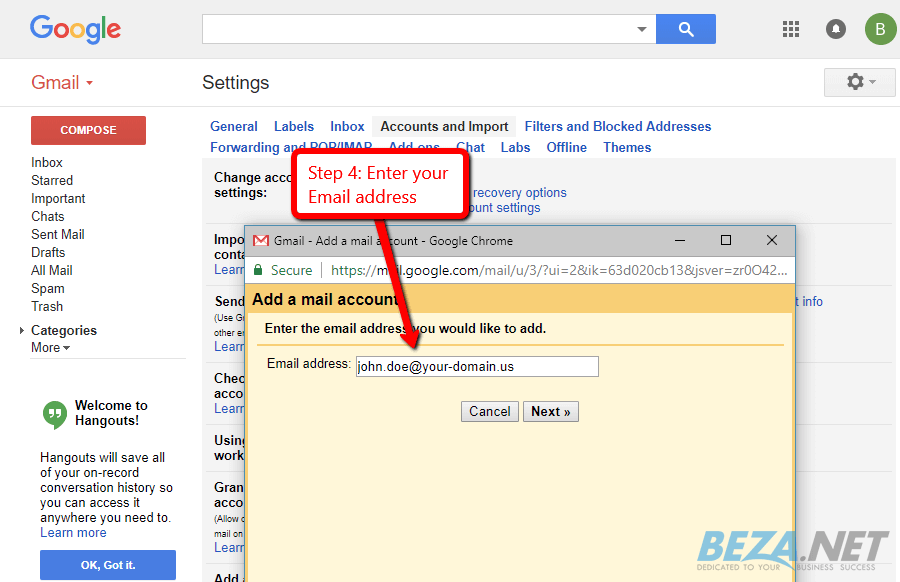
Task: Click the "Settings" page heading
Action: point(235,83)
